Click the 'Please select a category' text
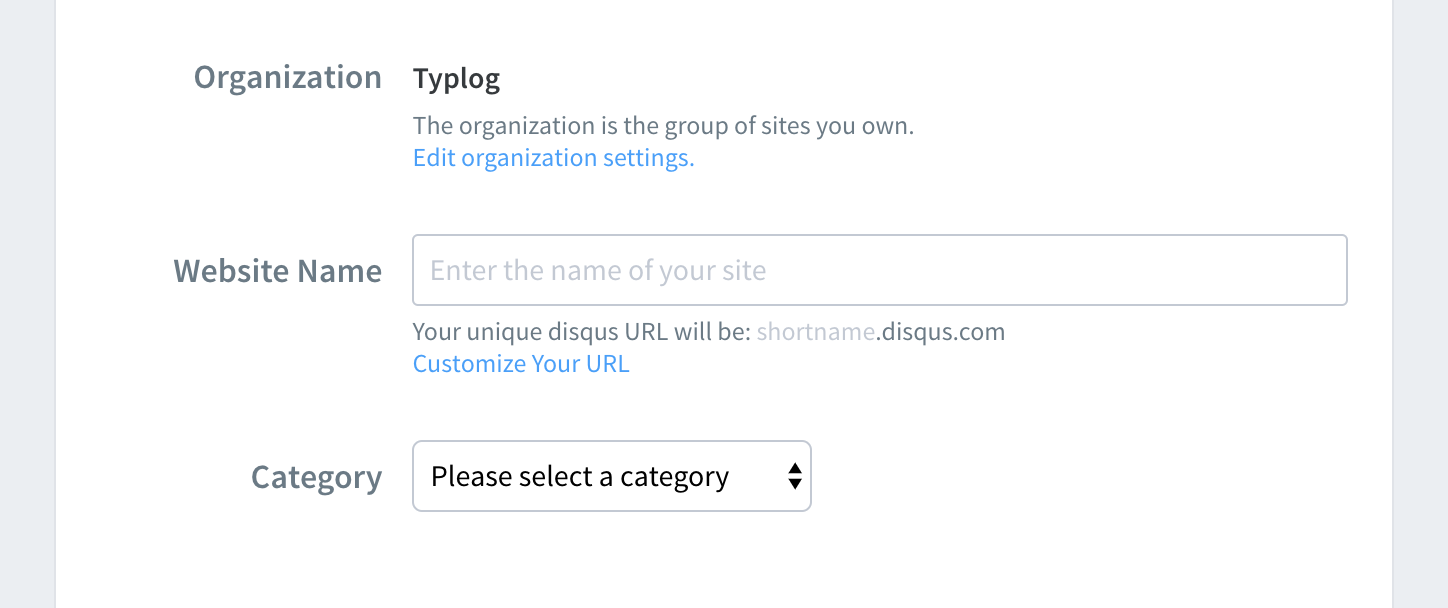This screenshot has height=608, width=1448. tap(580, 477)
